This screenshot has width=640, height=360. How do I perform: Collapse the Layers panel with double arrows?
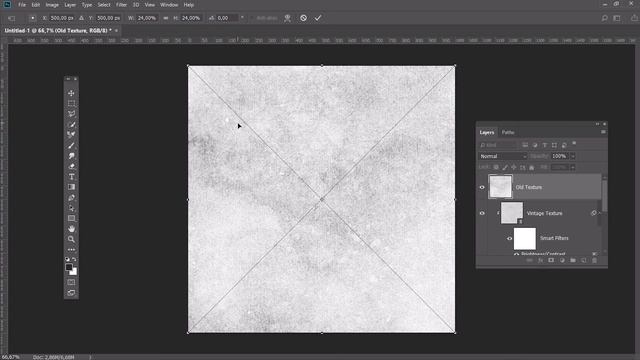[598, 124]
